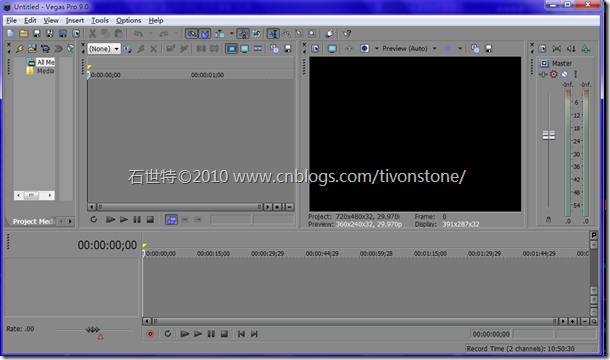
Task: Open the View menu
Action: [x=51, y=21]
